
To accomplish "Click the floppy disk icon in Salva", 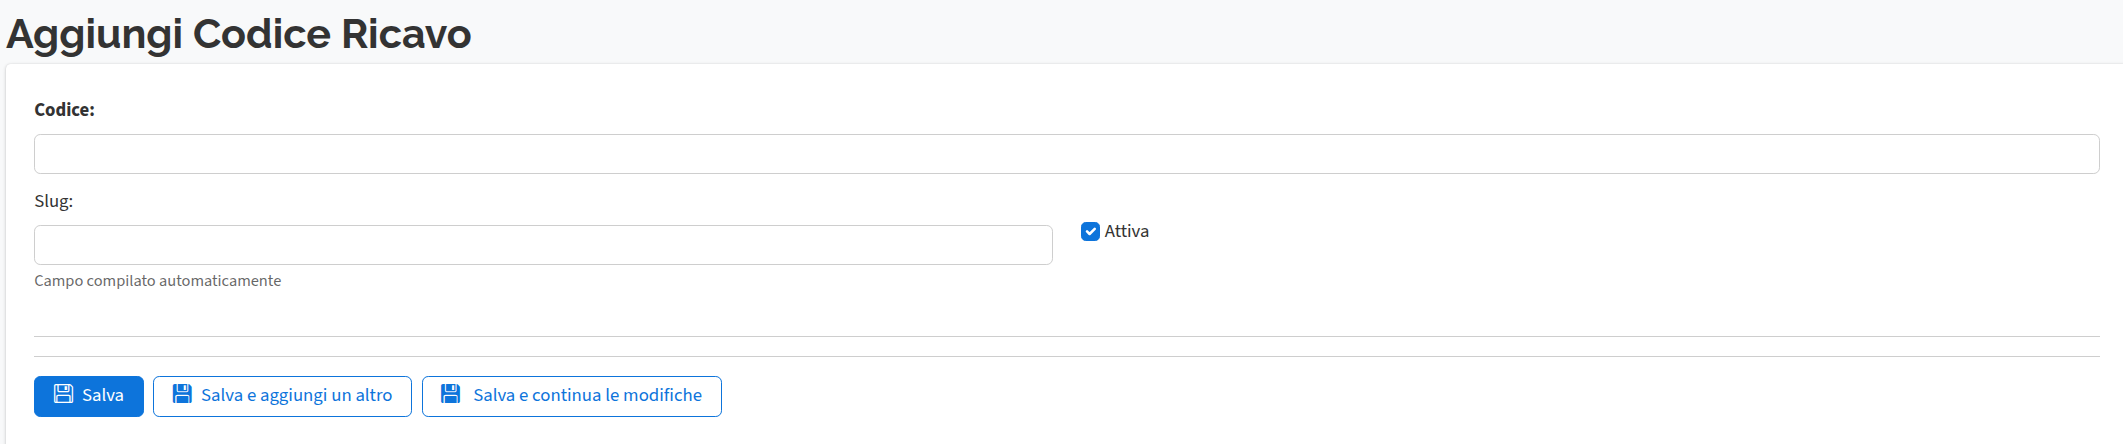I will click(x=63, y=394).
